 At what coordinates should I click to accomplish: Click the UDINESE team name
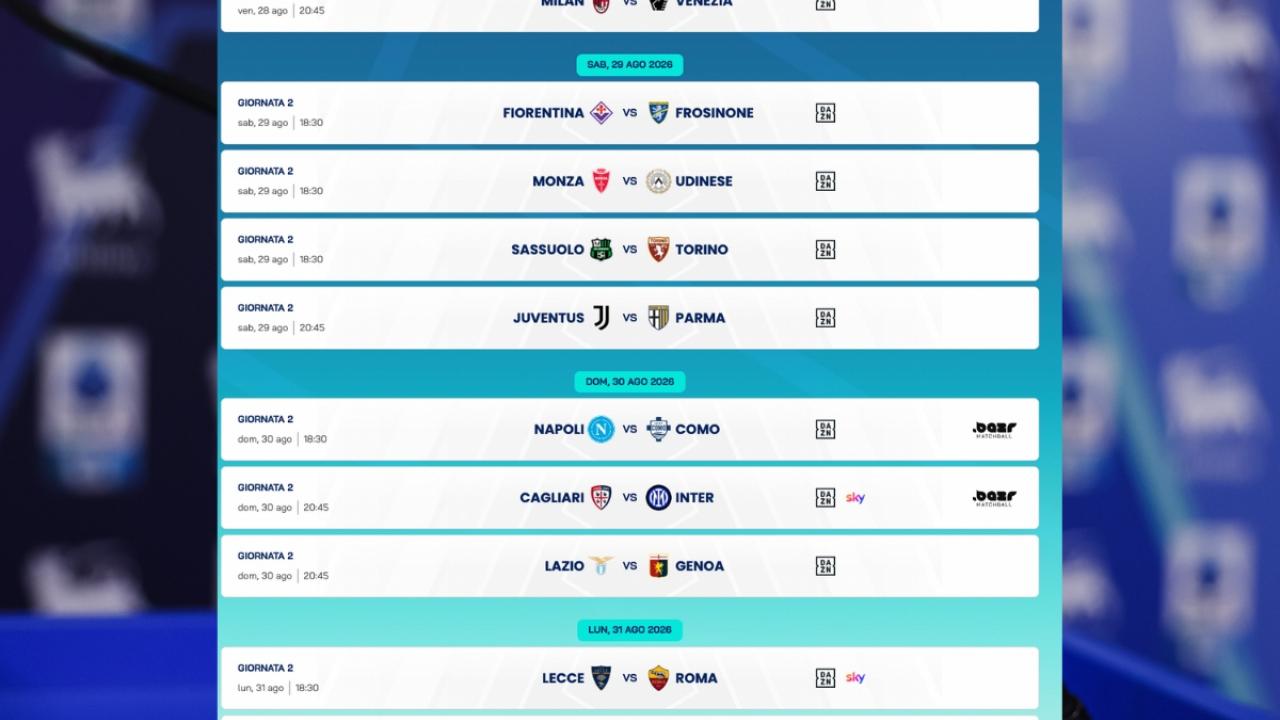pos(704,181)
